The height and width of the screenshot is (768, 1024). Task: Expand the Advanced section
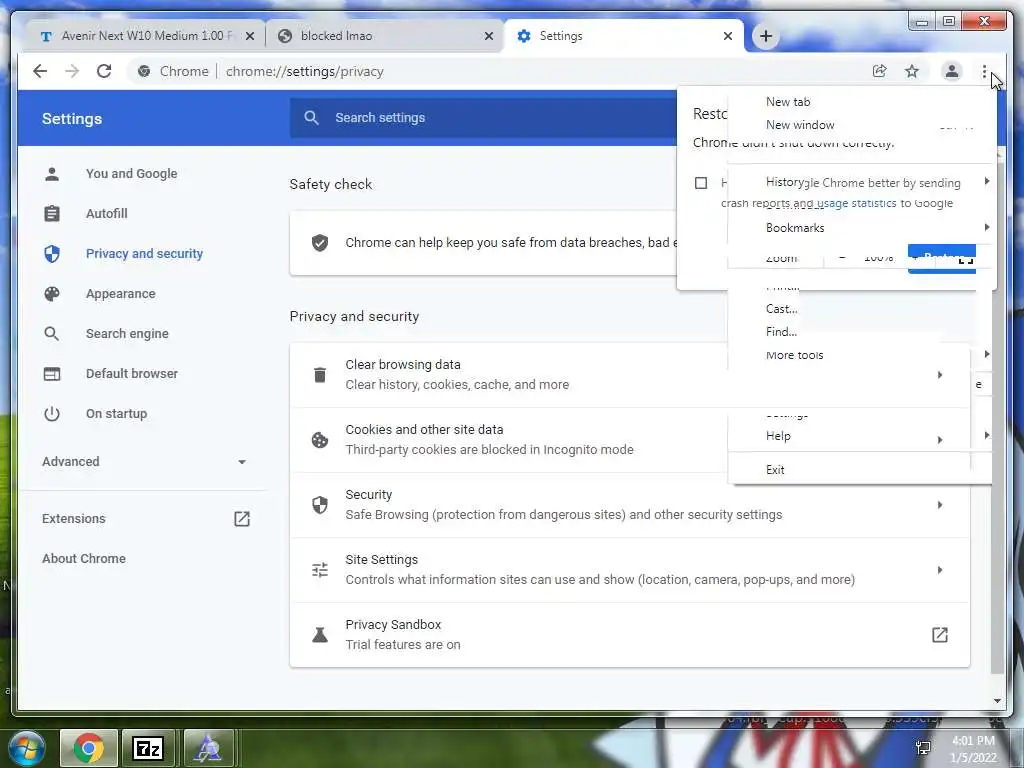144,462
